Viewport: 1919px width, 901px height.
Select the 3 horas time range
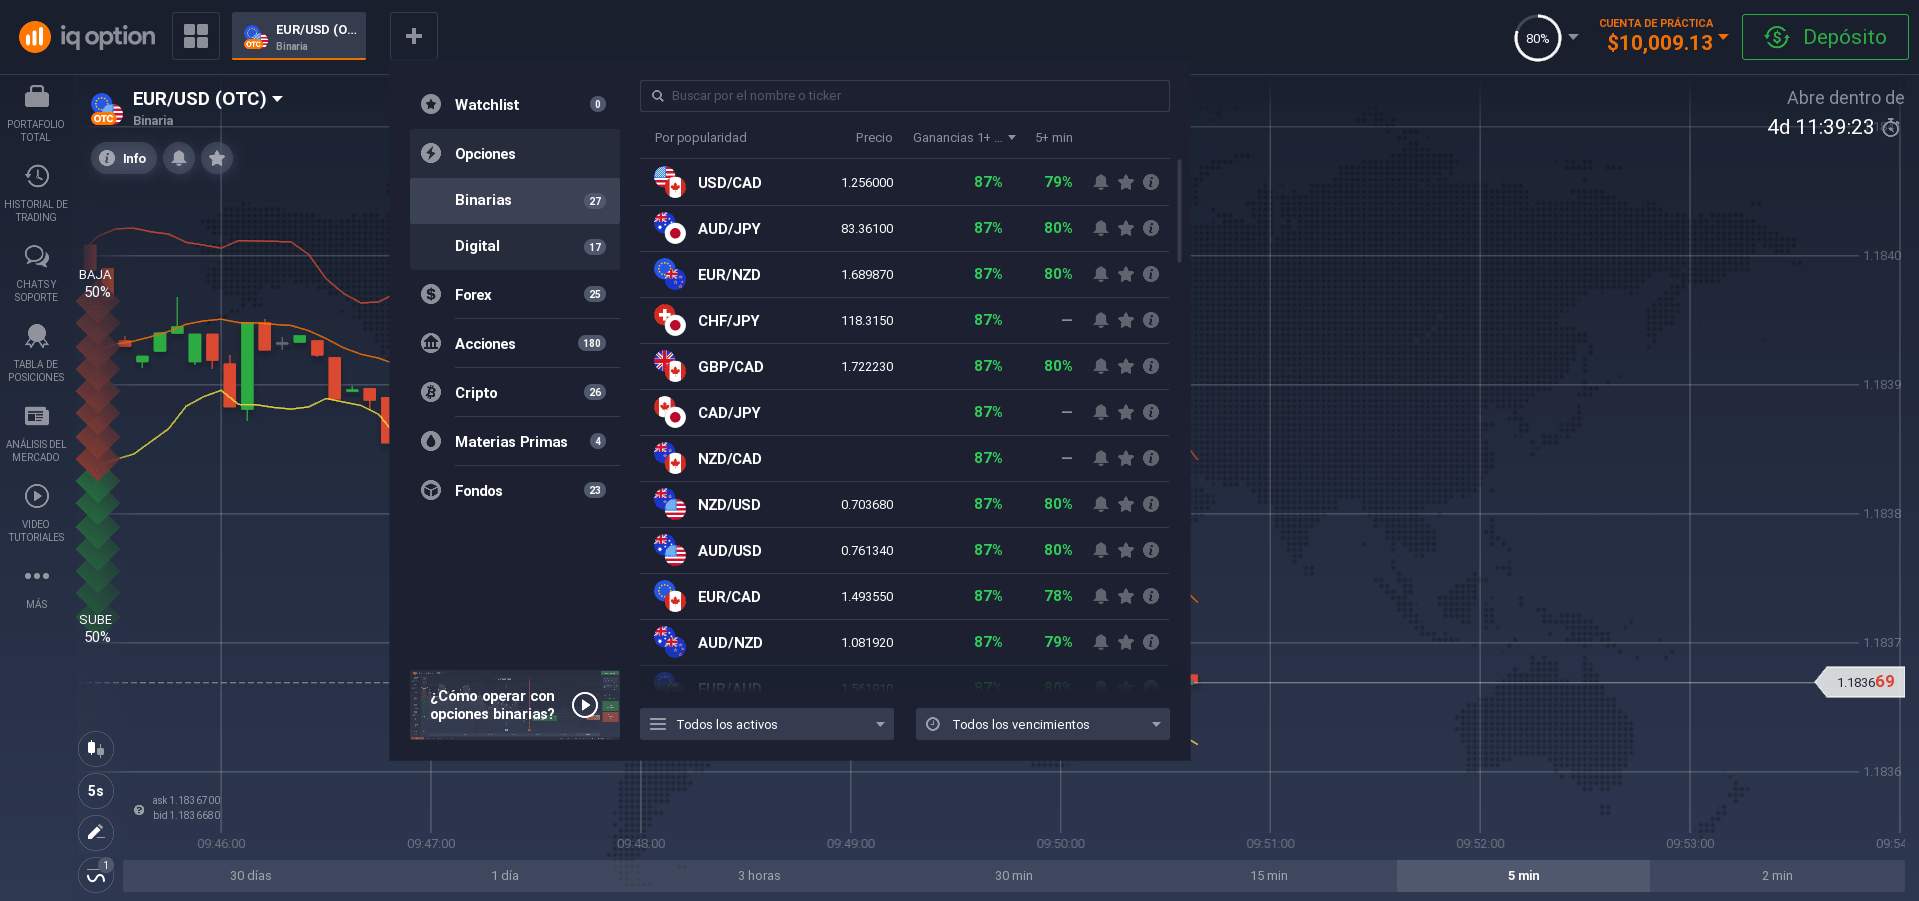pyautogui.click(x=759, y=875)
